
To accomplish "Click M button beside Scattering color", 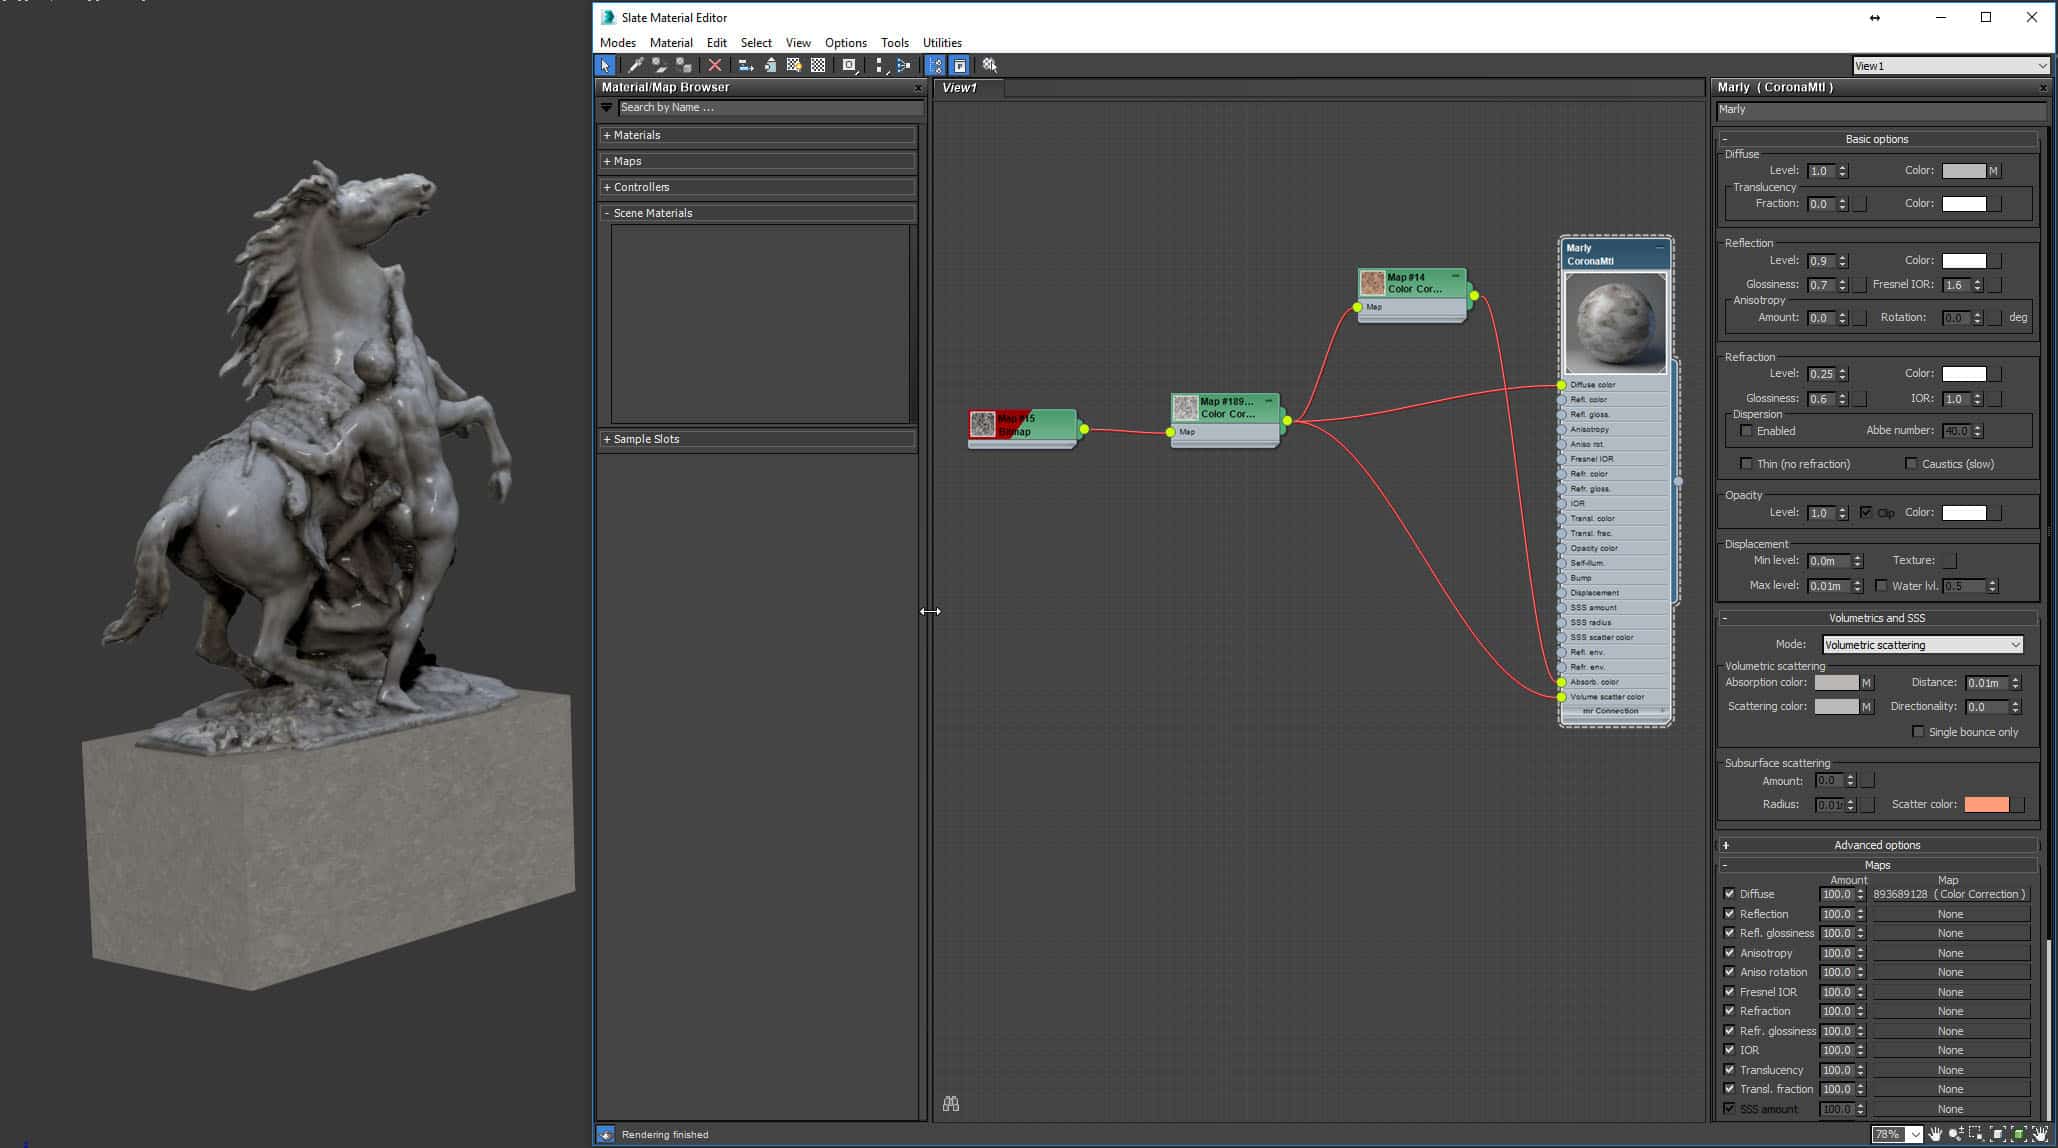I will coord(1866,707).
